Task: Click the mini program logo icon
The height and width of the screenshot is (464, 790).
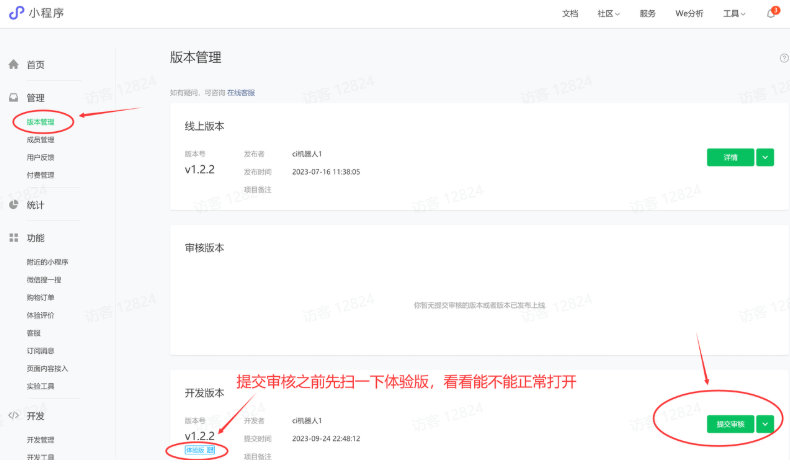Action: point(17,13)
